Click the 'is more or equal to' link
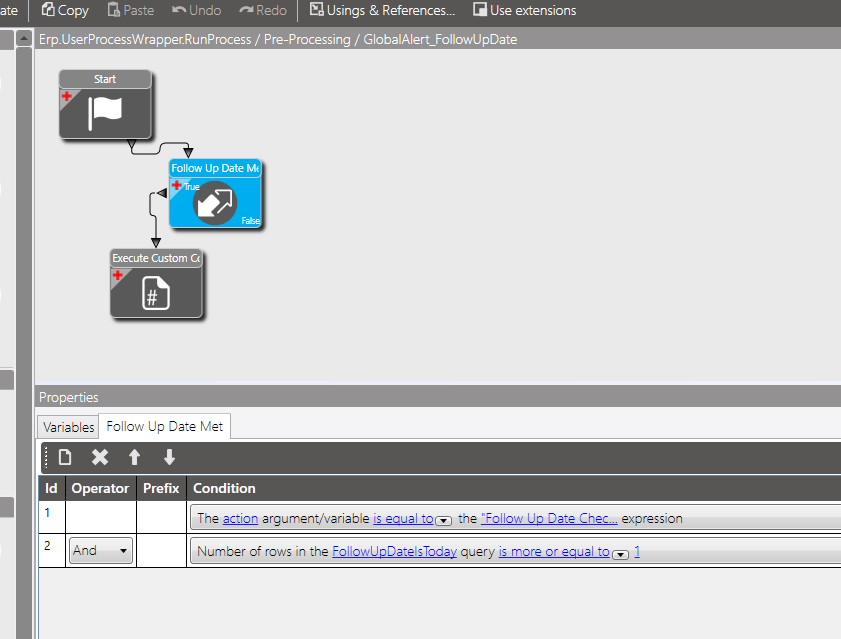This screenshot has width=841, height=639. [554, 552]
